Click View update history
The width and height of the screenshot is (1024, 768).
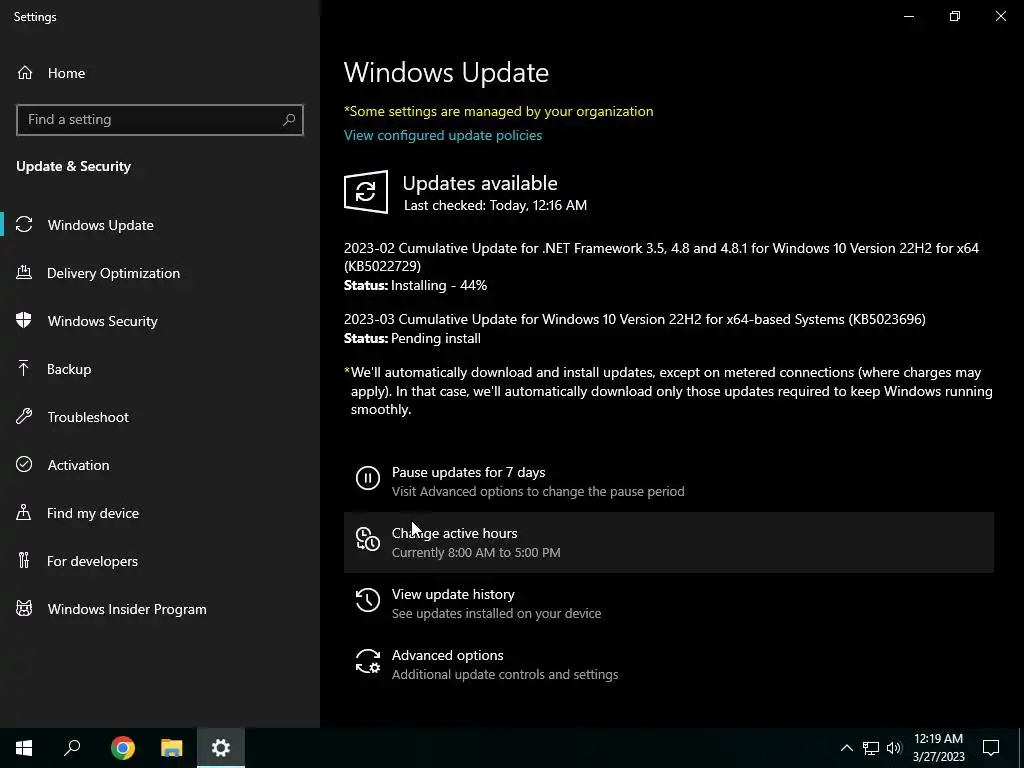669,603
